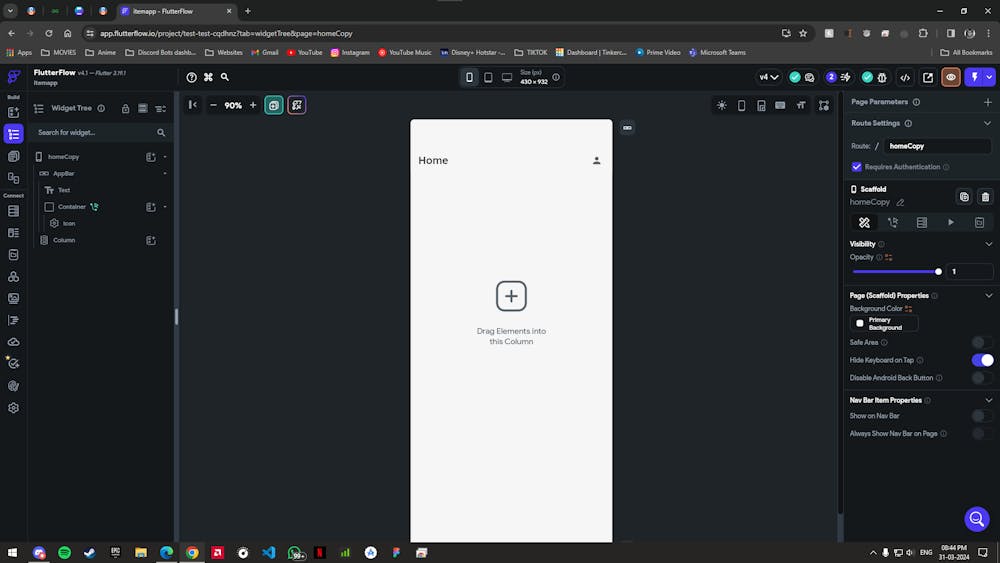
Task: Click the Primary Background color swatch
Action: click(860, 324)
